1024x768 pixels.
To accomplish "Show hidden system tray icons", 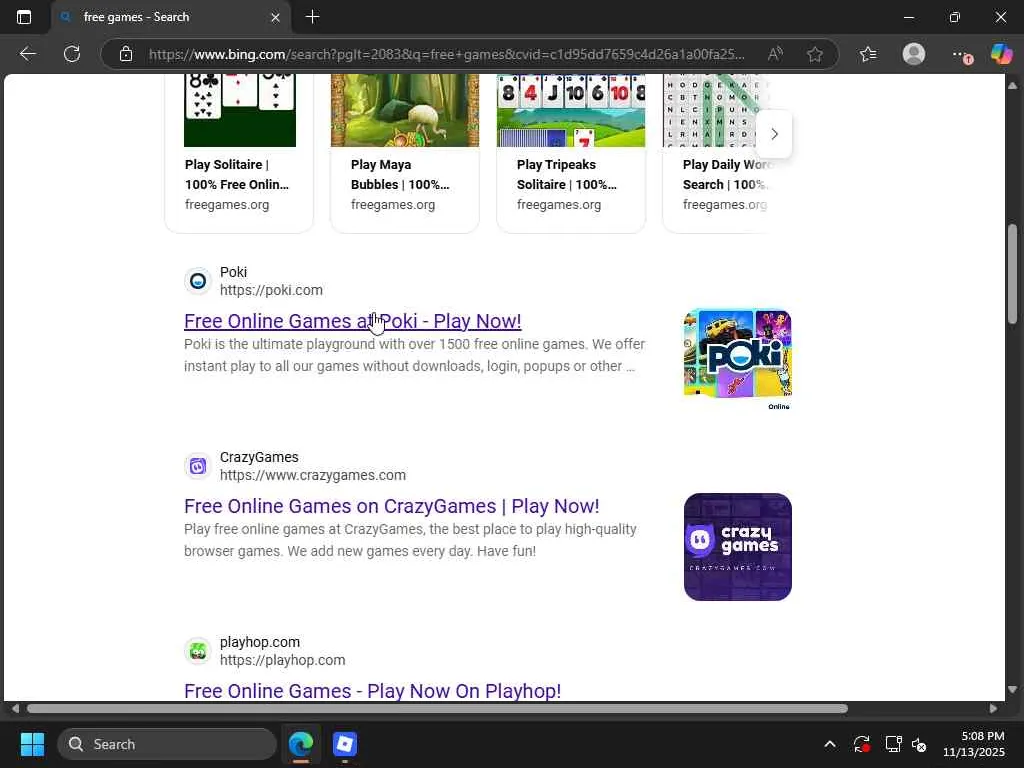I will tap(829, 744).
